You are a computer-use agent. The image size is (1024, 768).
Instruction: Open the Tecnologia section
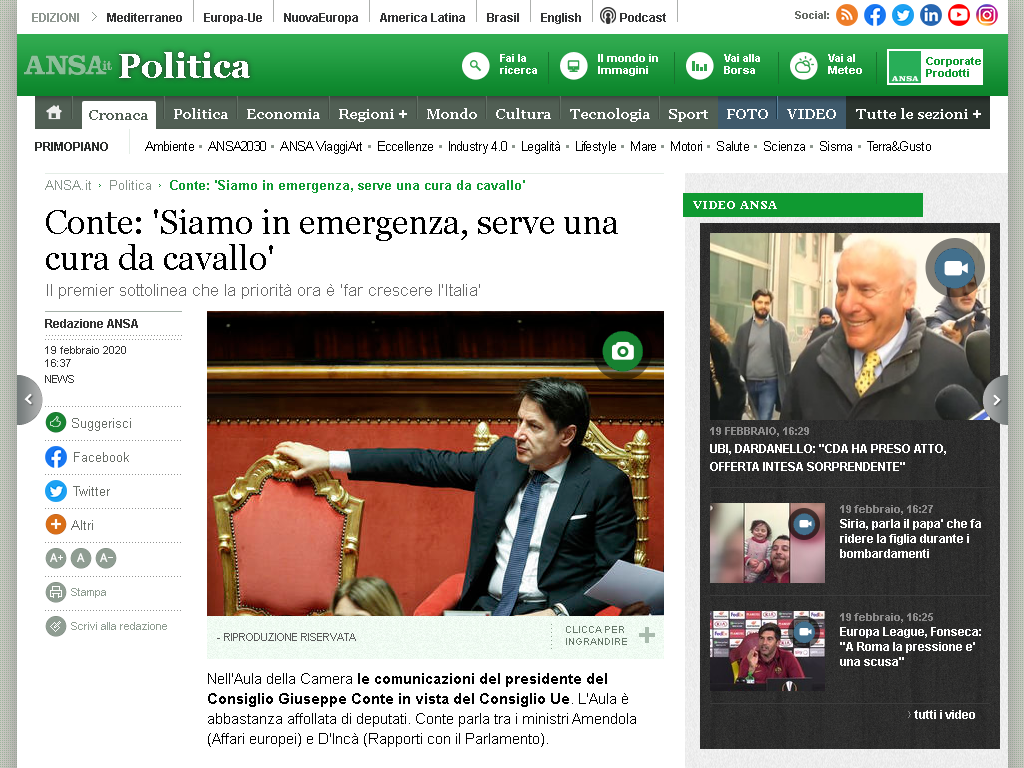(x=609, y=114)
